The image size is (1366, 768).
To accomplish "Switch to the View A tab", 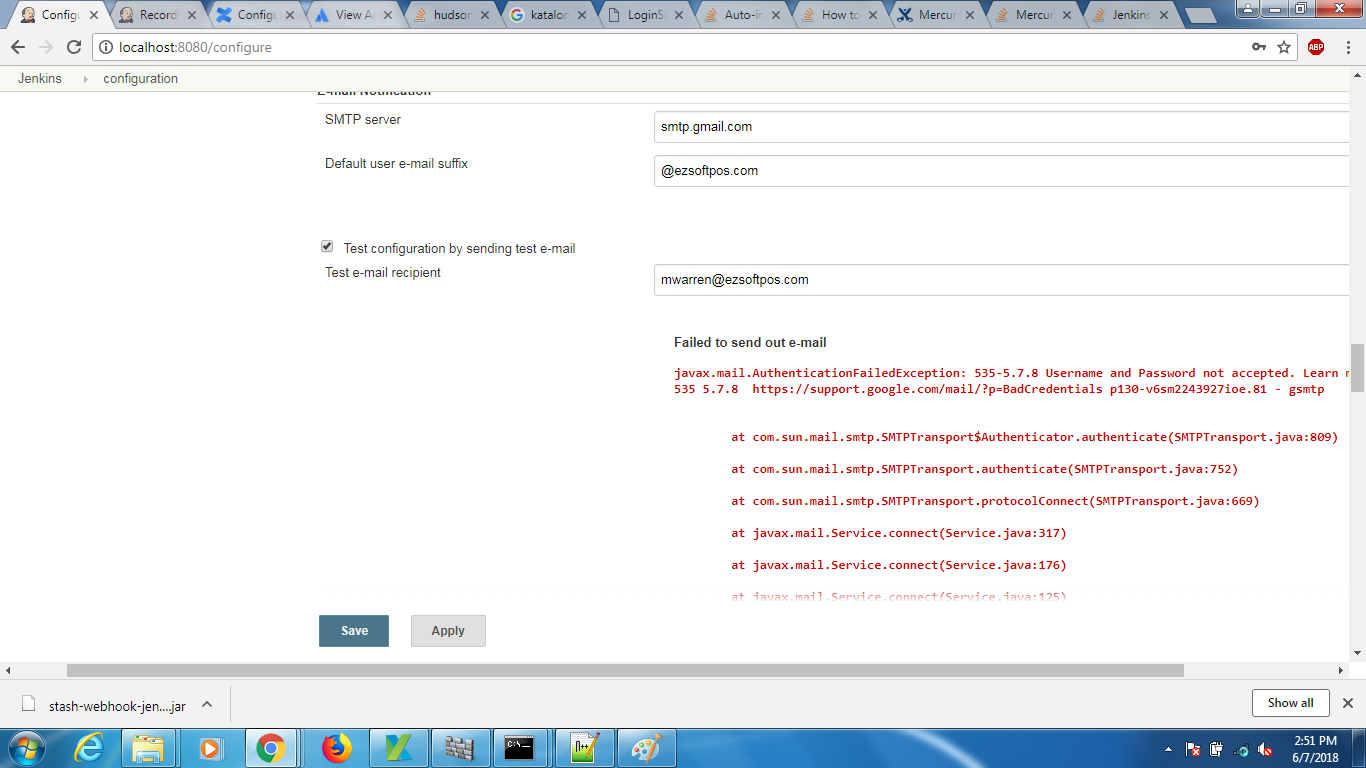I will (x=353, y=15).
